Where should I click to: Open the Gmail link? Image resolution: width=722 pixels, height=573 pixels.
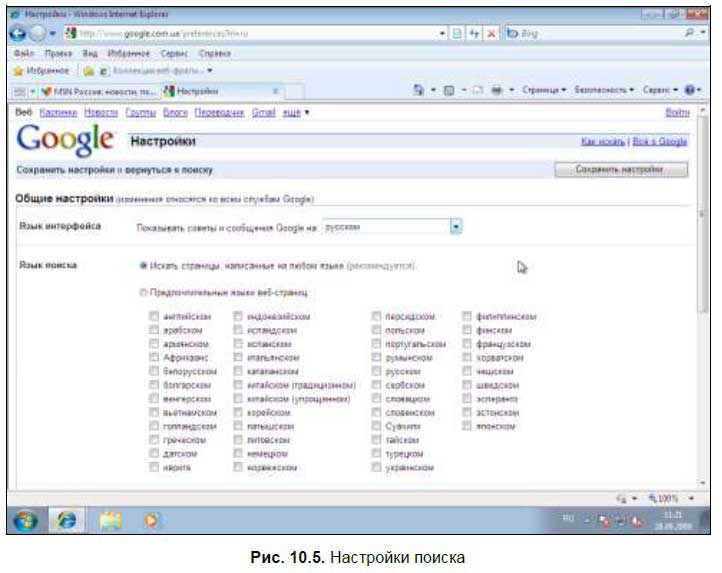pos(263,112)
